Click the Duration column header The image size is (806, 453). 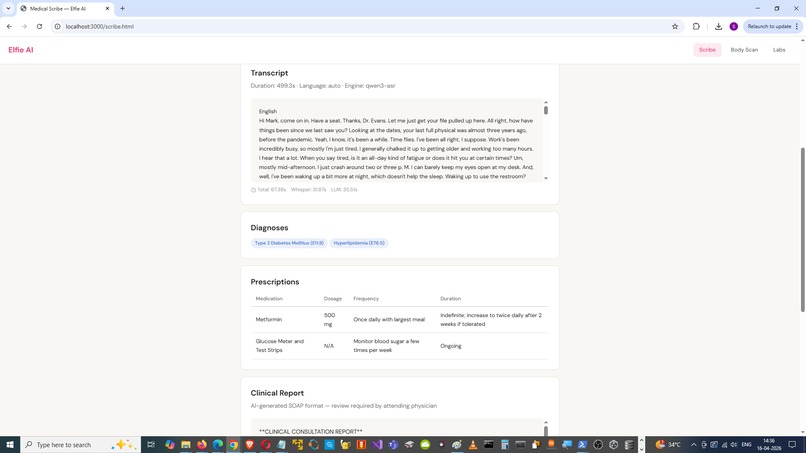tap(450, 299)
